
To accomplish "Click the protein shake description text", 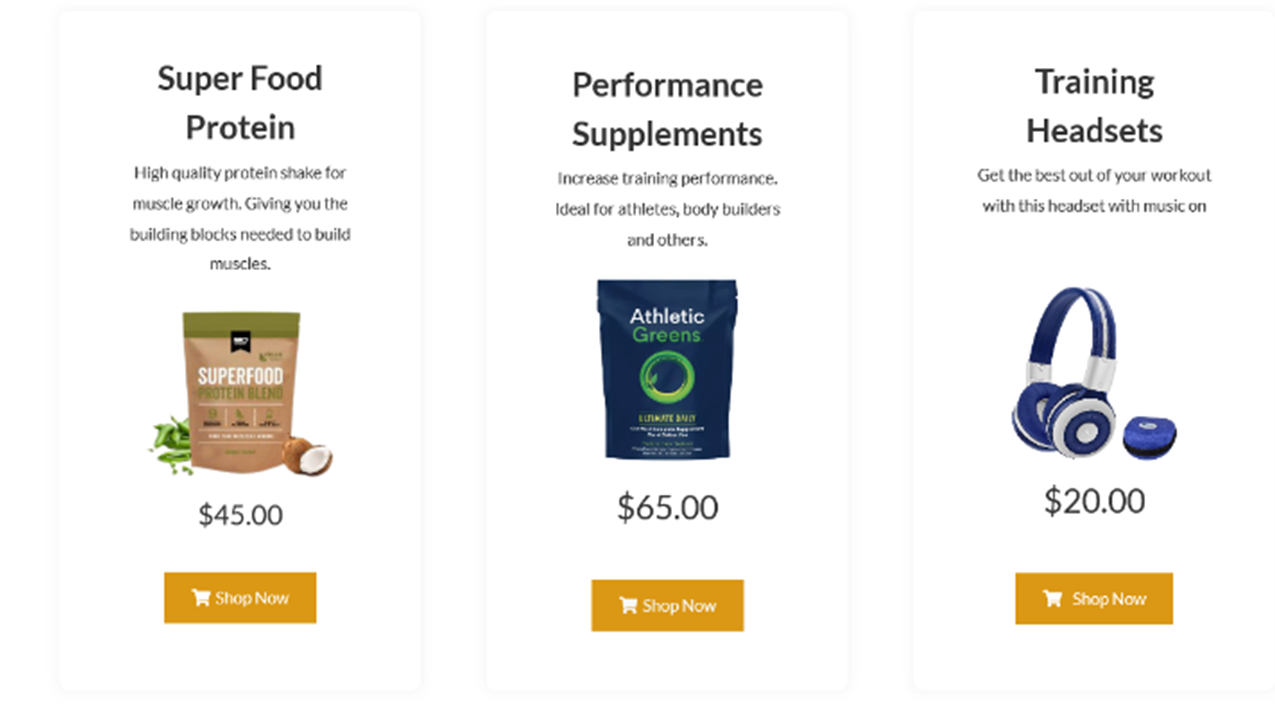I will [240, 219].
